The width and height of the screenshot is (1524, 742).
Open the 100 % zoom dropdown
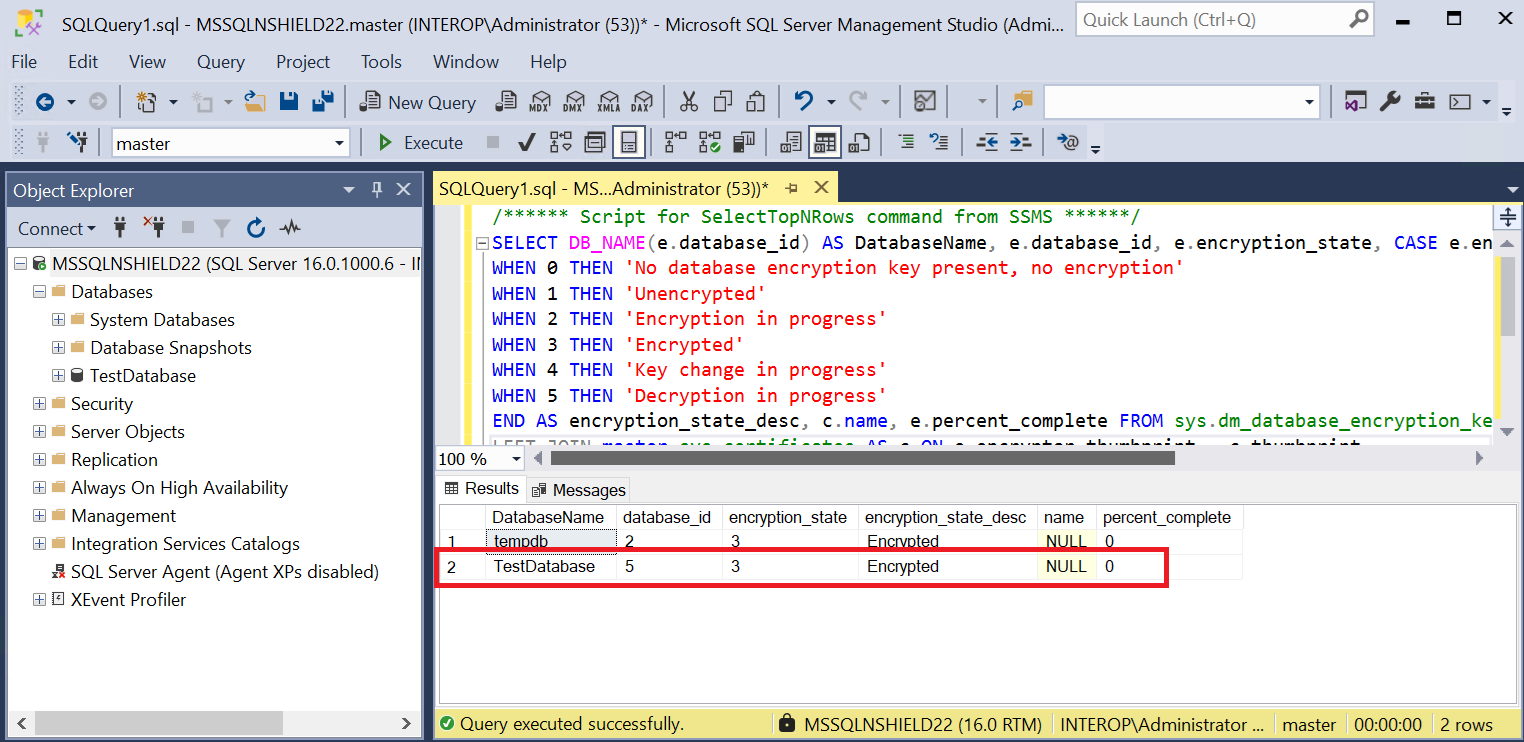pos(516,458)
